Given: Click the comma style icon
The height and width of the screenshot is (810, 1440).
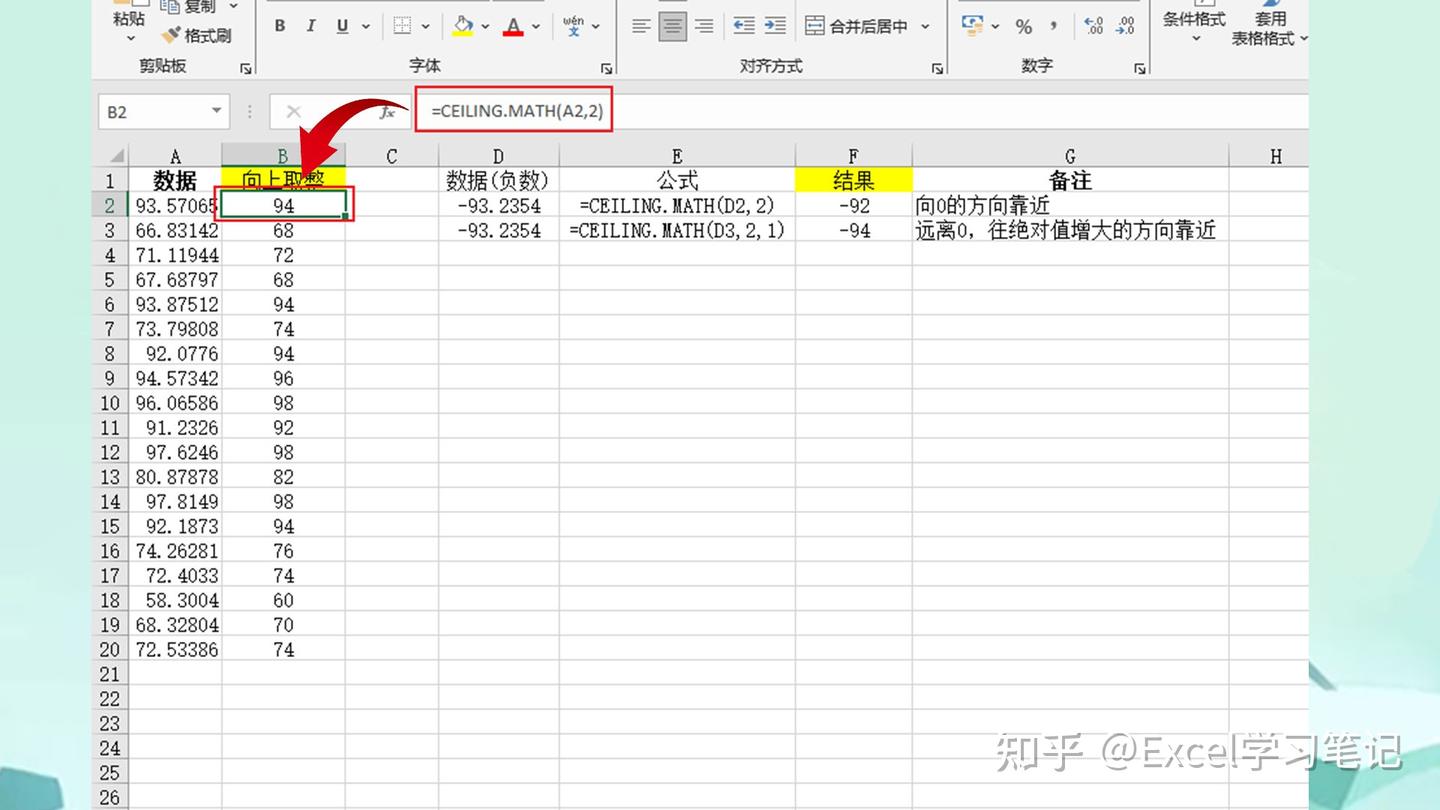Looking at the screenshot, I should [1052, 27].
